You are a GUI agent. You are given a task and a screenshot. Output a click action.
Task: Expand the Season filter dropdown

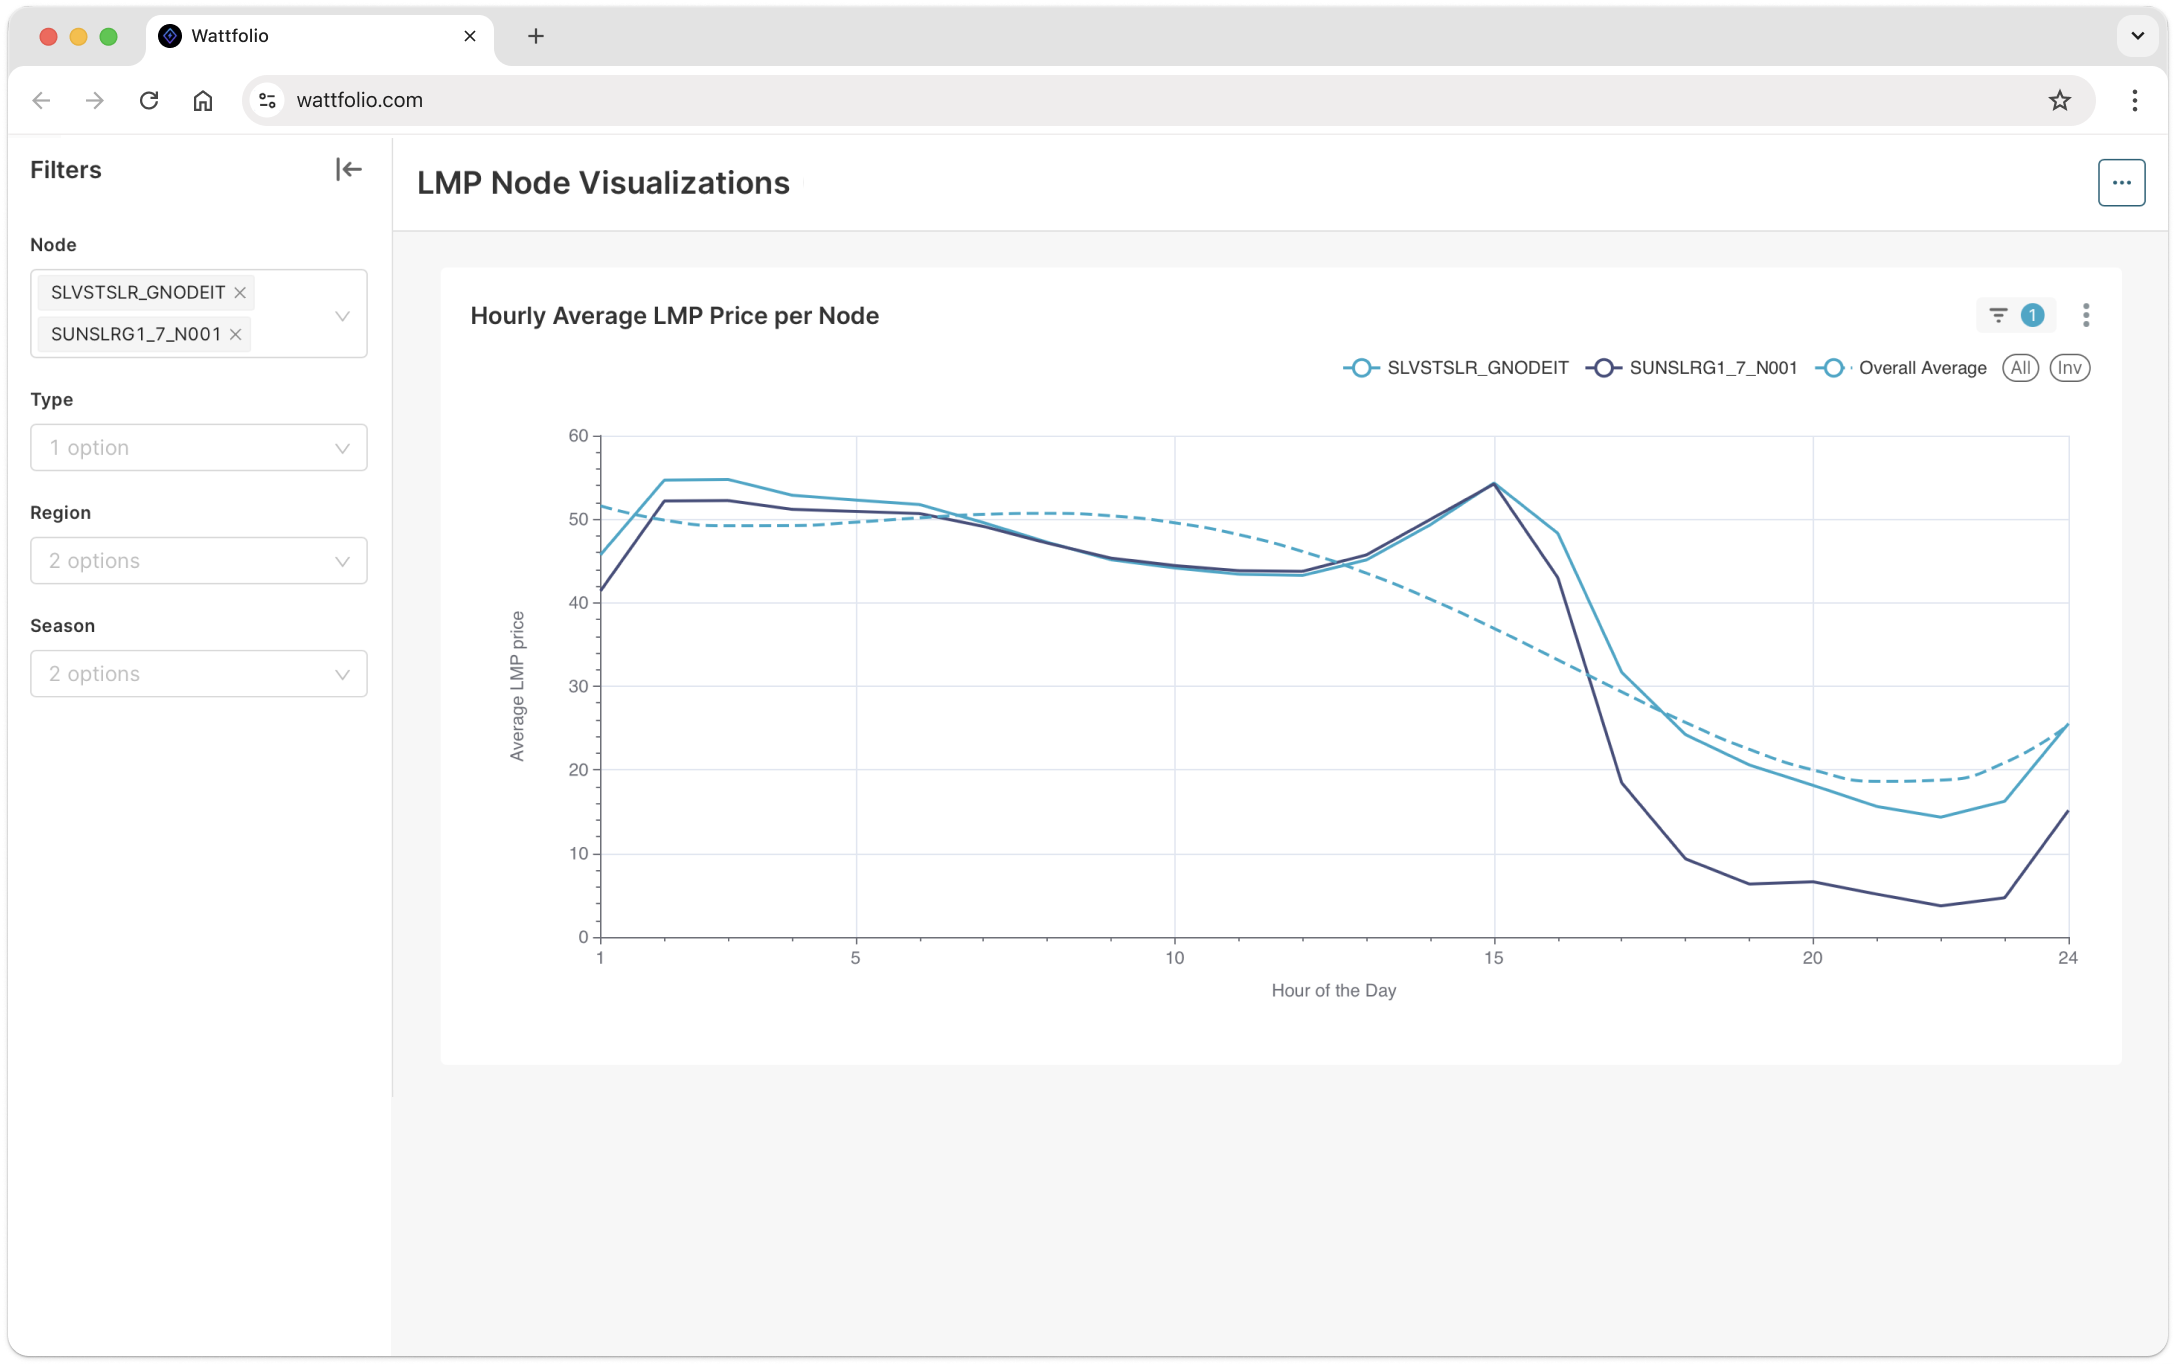pyautogui.click(x=199, y=674)
